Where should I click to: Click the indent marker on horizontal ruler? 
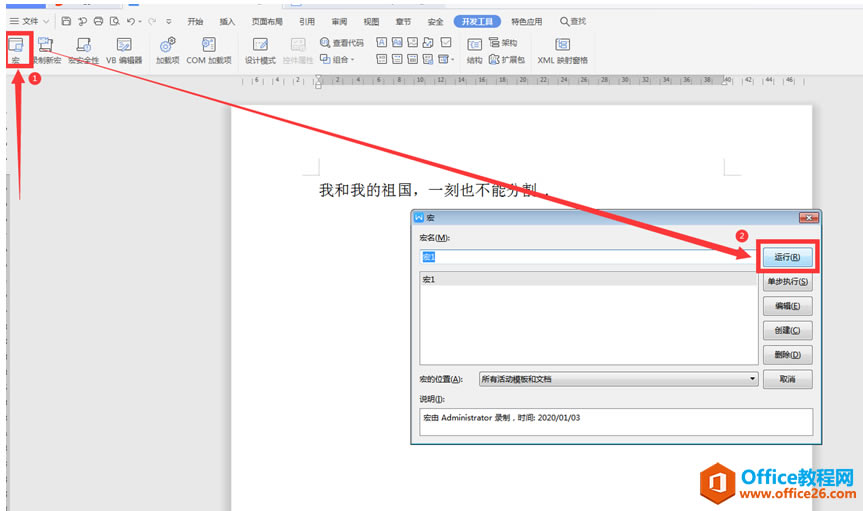pos(318,81)
